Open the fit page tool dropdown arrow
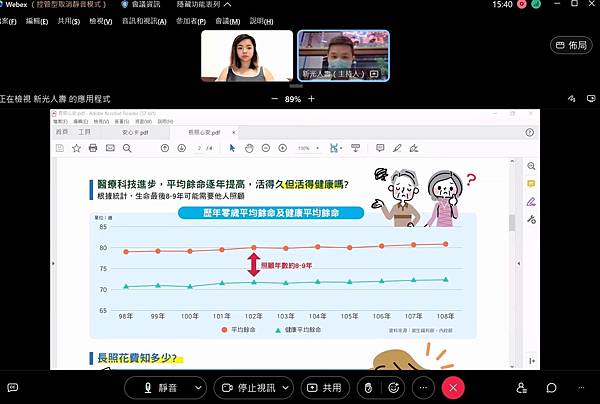 341,148
